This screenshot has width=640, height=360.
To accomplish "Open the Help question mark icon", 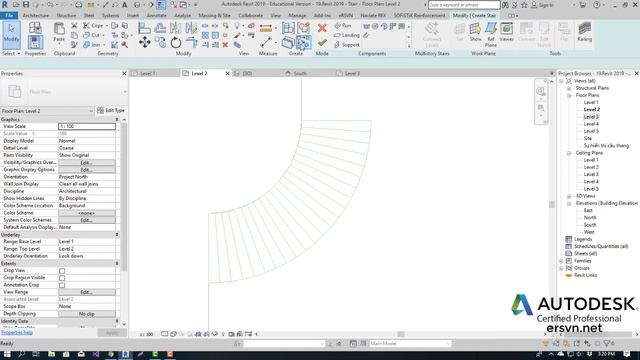I will (x=597, y=5).
